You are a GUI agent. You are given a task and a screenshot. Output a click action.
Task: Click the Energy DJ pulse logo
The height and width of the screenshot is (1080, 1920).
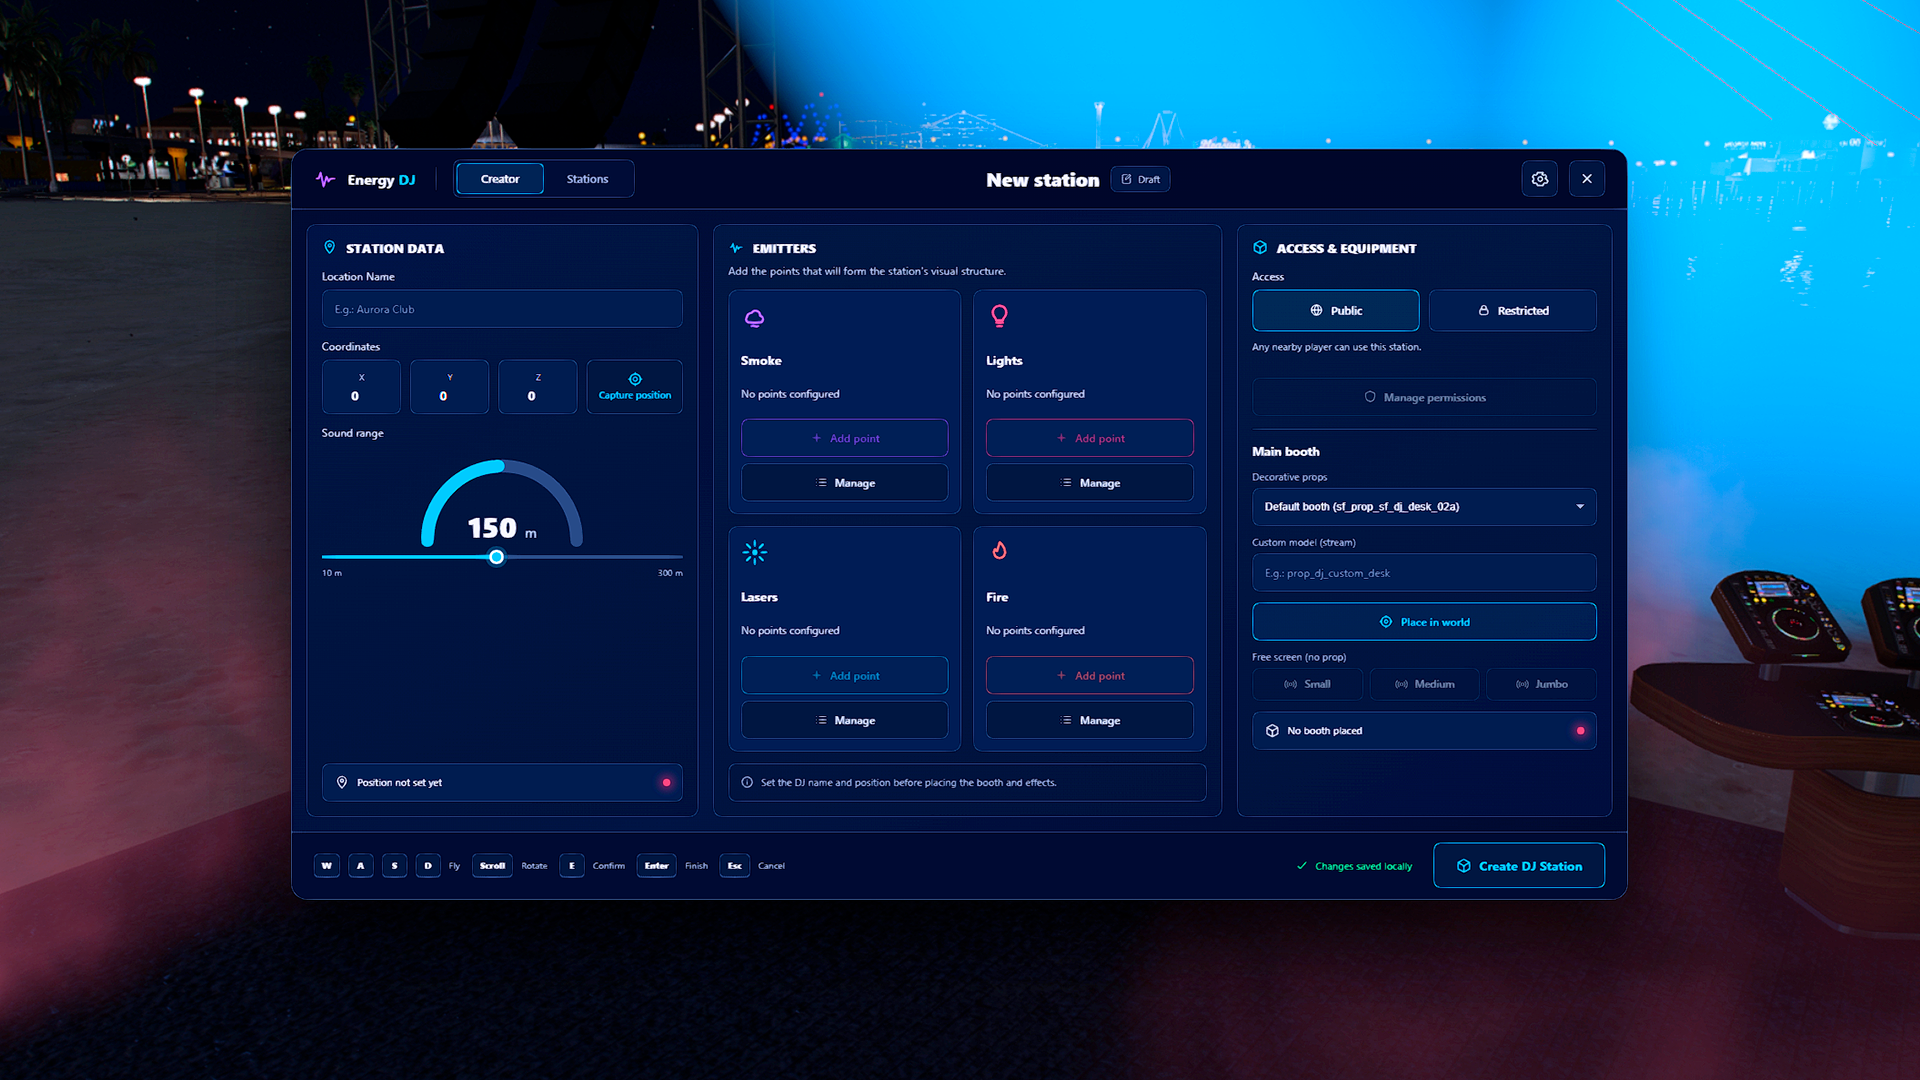tap(325, 180)
